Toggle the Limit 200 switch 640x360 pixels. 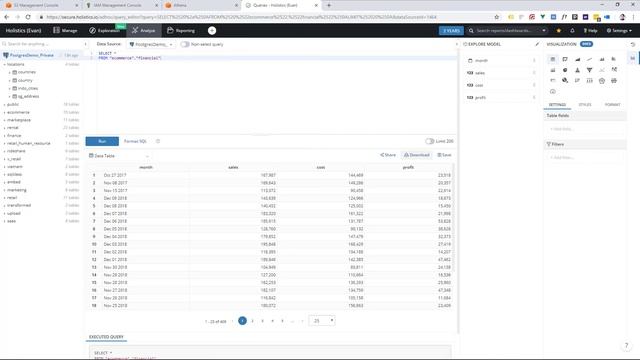tap(429, 141)
